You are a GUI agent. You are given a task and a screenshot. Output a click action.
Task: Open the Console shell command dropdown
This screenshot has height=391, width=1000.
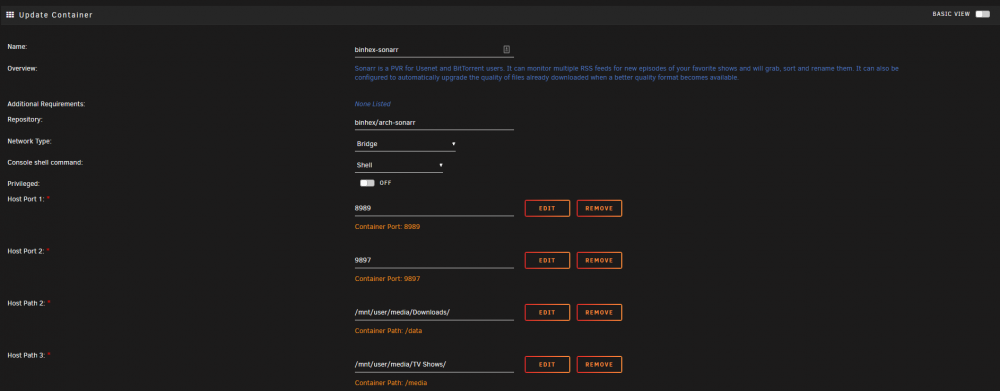[399, 165]
